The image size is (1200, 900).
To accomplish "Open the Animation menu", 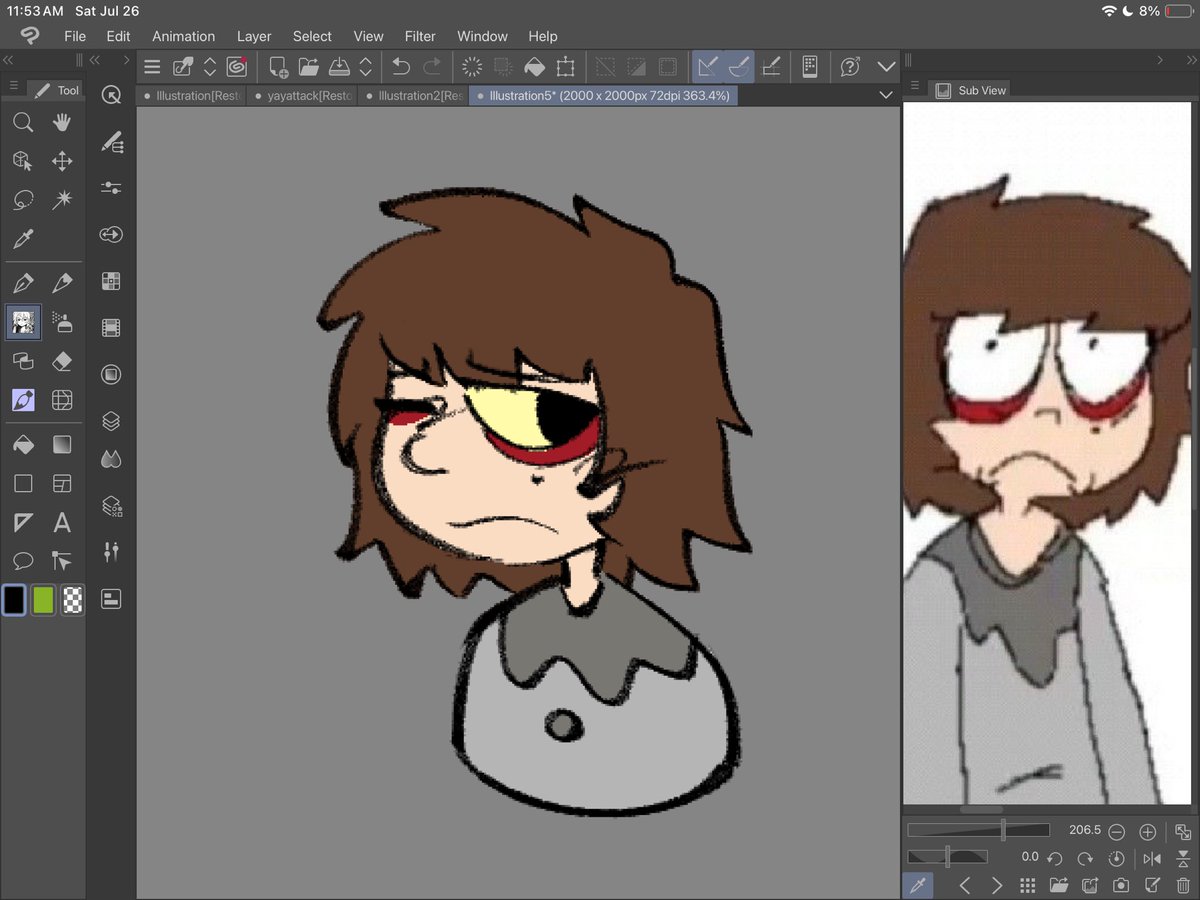I will 183,36.
